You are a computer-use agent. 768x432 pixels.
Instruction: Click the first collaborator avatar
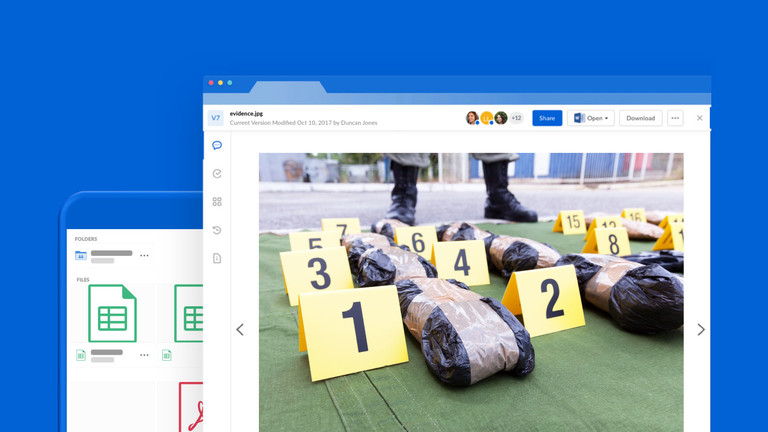[472, 118]
